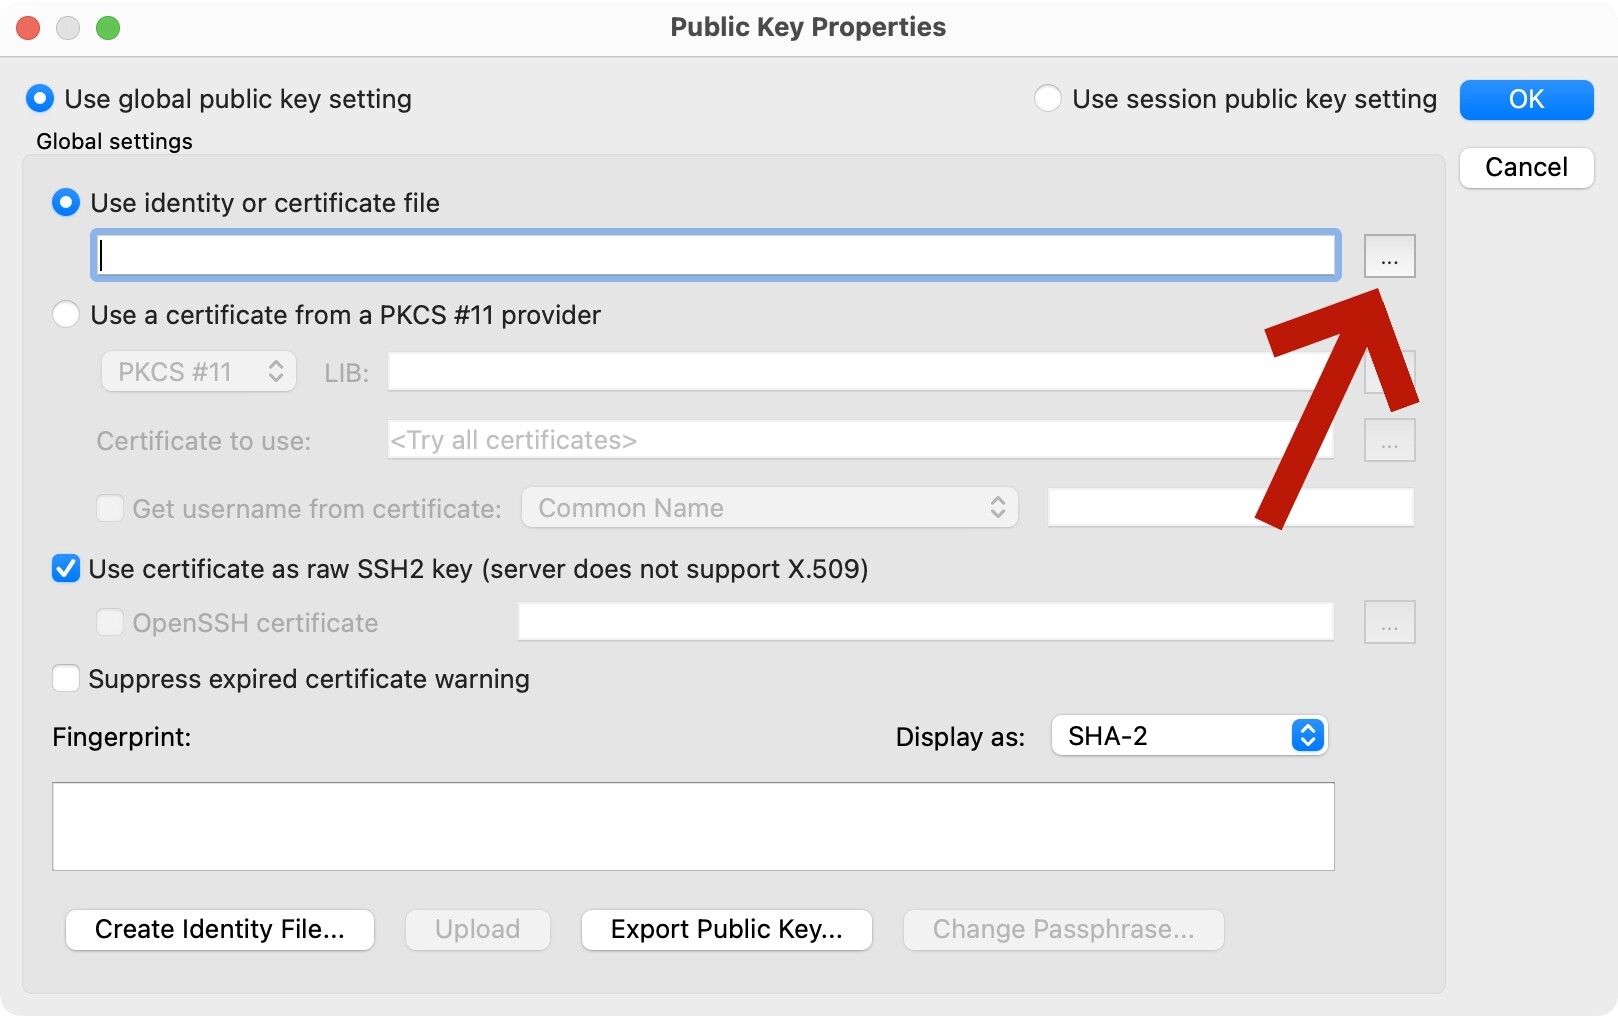
Task: Expand the Common Name dropdown
Action: point(769,508)
